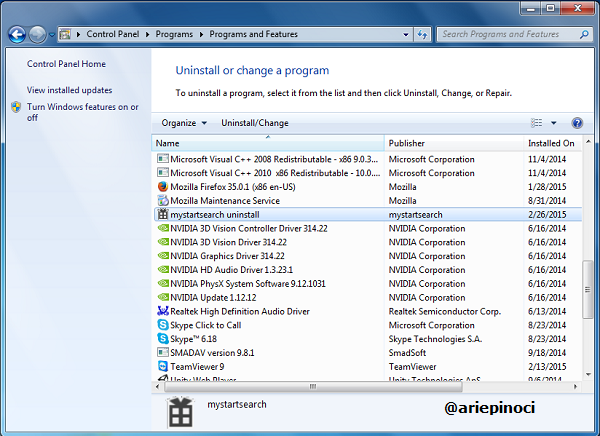Click the Forward navigation arrow button
This screenshot has height=436, width=600.
[37, 35]
